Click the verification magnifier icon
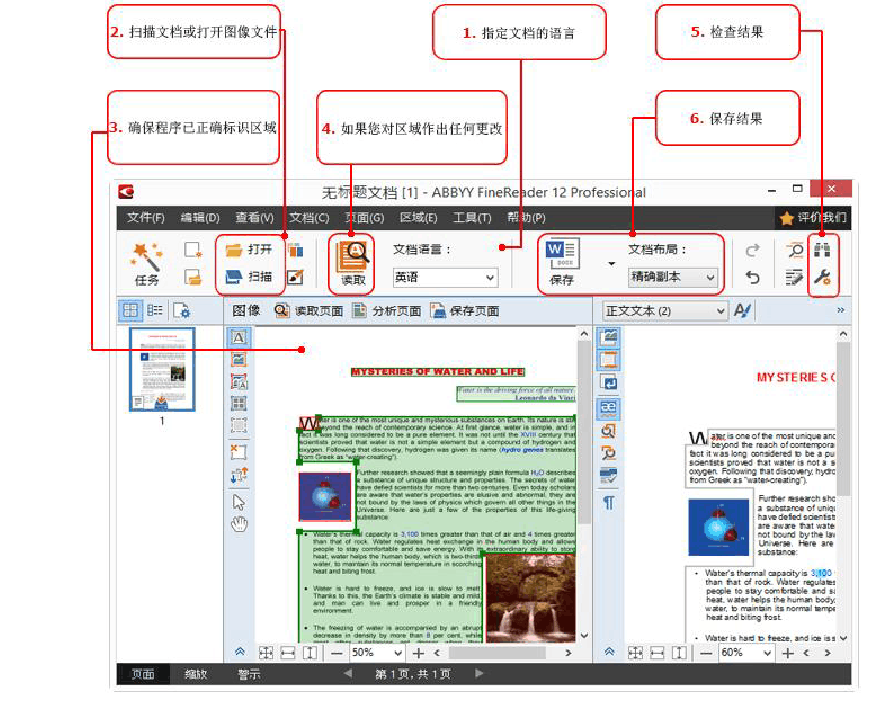The width and height of the screenshot is (892, 701). (795, 250)
